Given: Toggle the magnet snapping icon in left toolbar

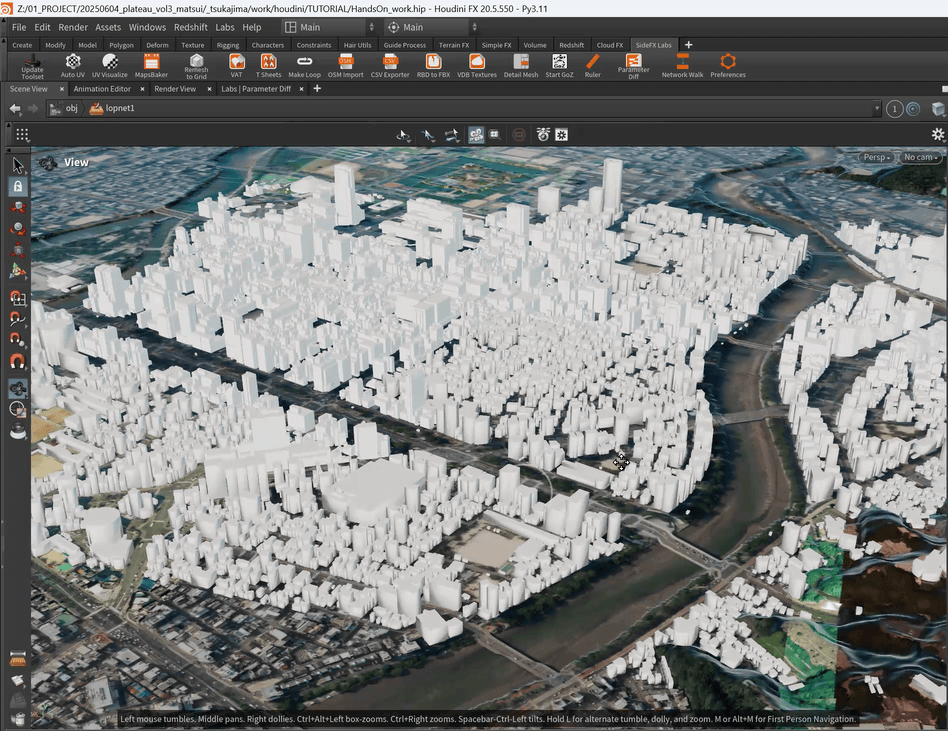Looking at the screenshot, I should coord(17,363).
